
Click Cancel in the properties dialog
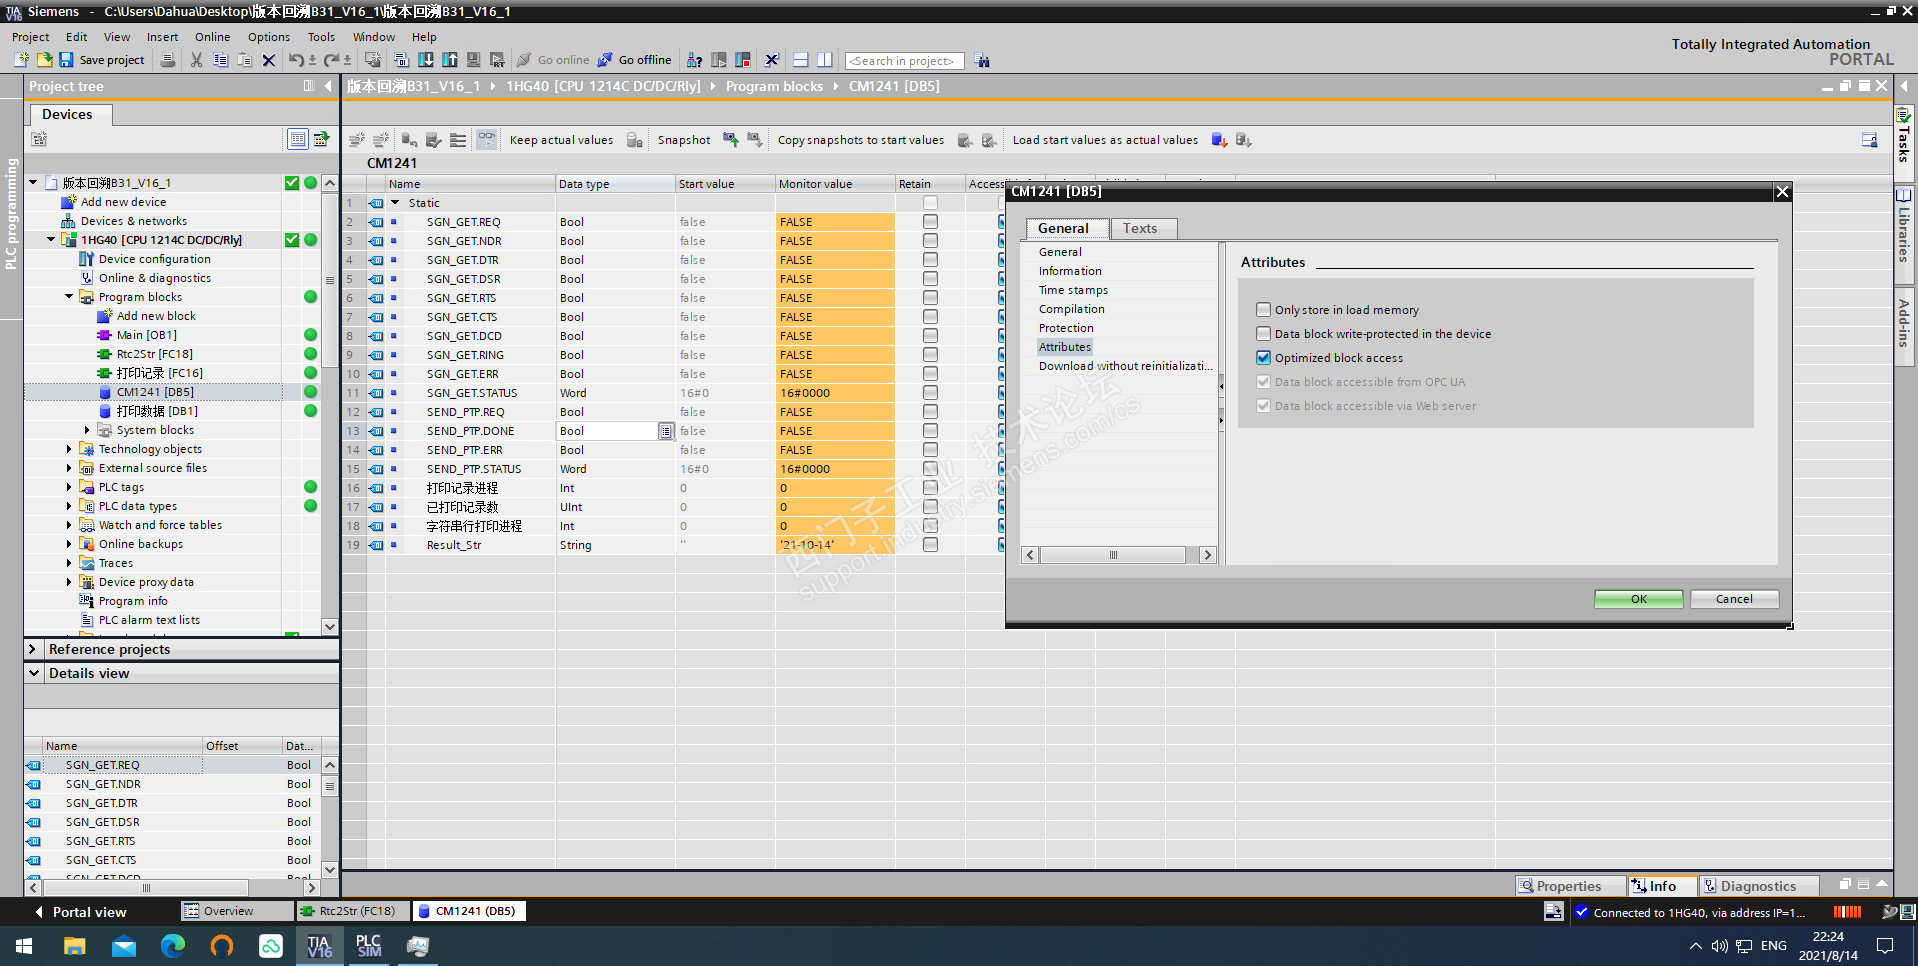[x=1734, y=599]
